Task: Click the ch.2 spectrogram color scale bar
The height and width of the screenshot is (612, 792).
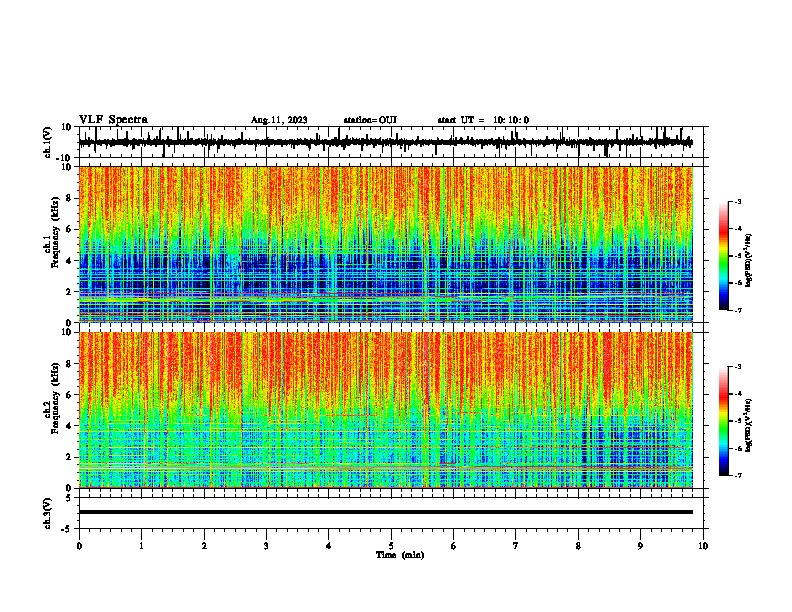Action: pos(724,421)
